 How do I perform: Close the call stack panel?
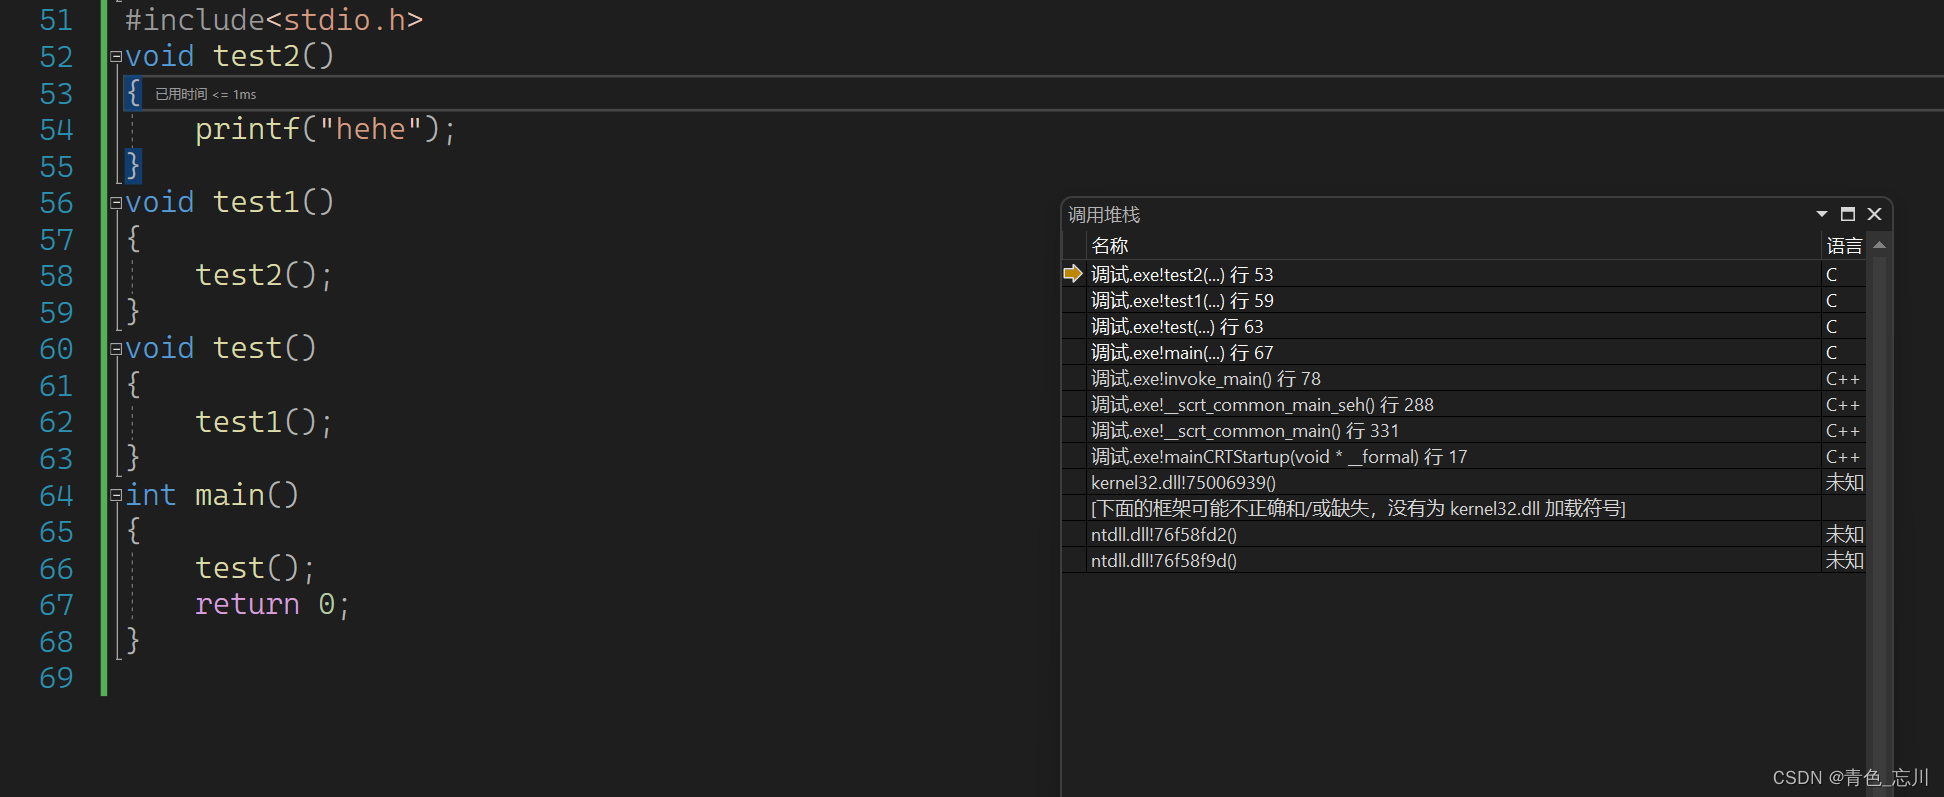(x=1875, y=214)
